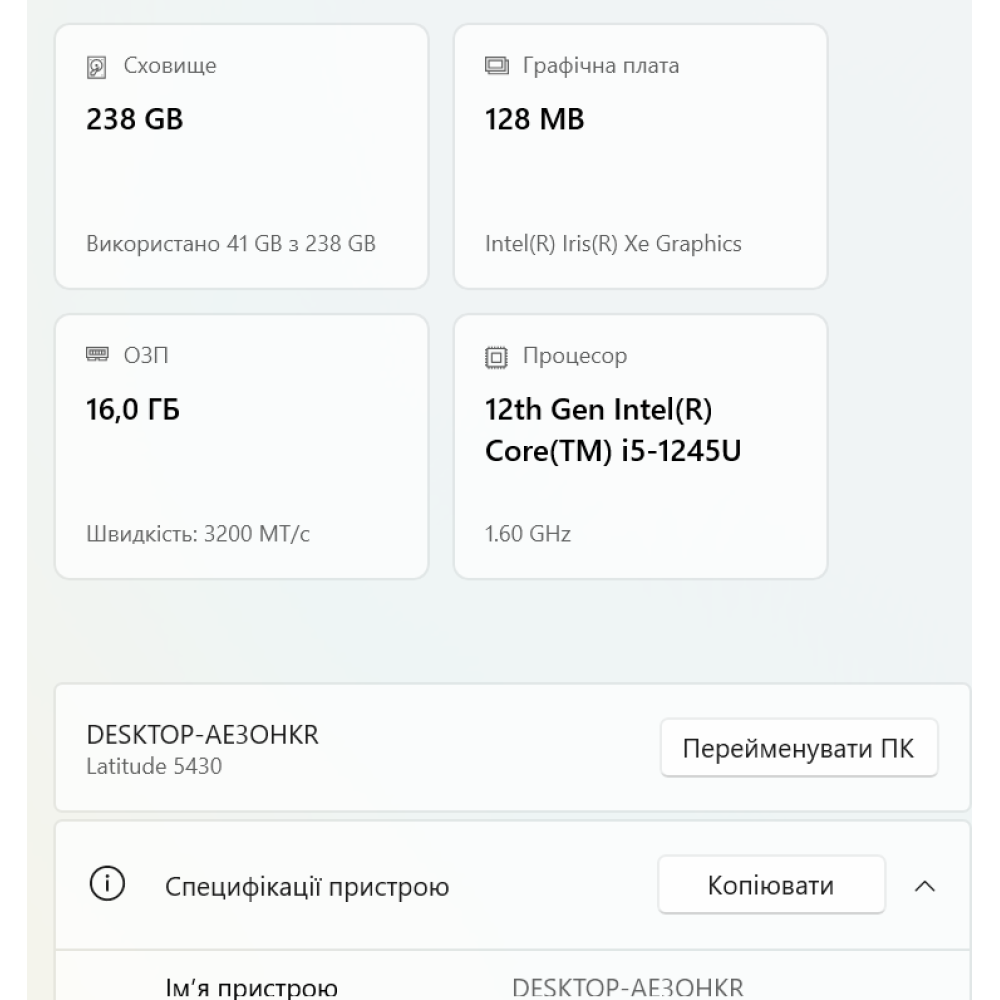Click the Копіювати button
This screenshot has width=1000, height=1000.
click(x=772, y=883)
